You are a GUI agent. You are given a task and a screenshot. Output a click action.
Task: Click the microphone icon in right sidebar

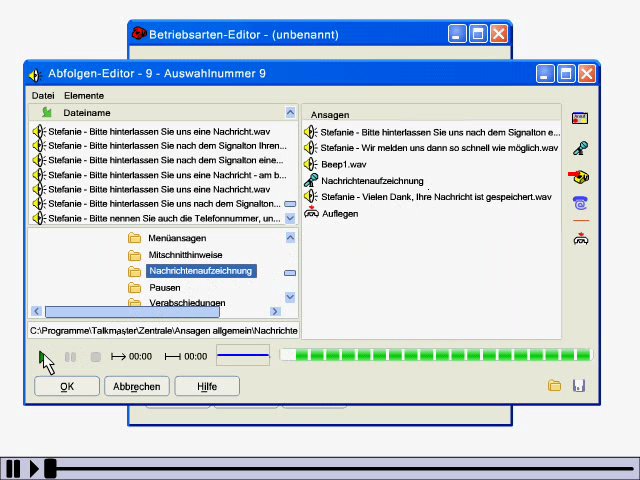pos(580,148)
